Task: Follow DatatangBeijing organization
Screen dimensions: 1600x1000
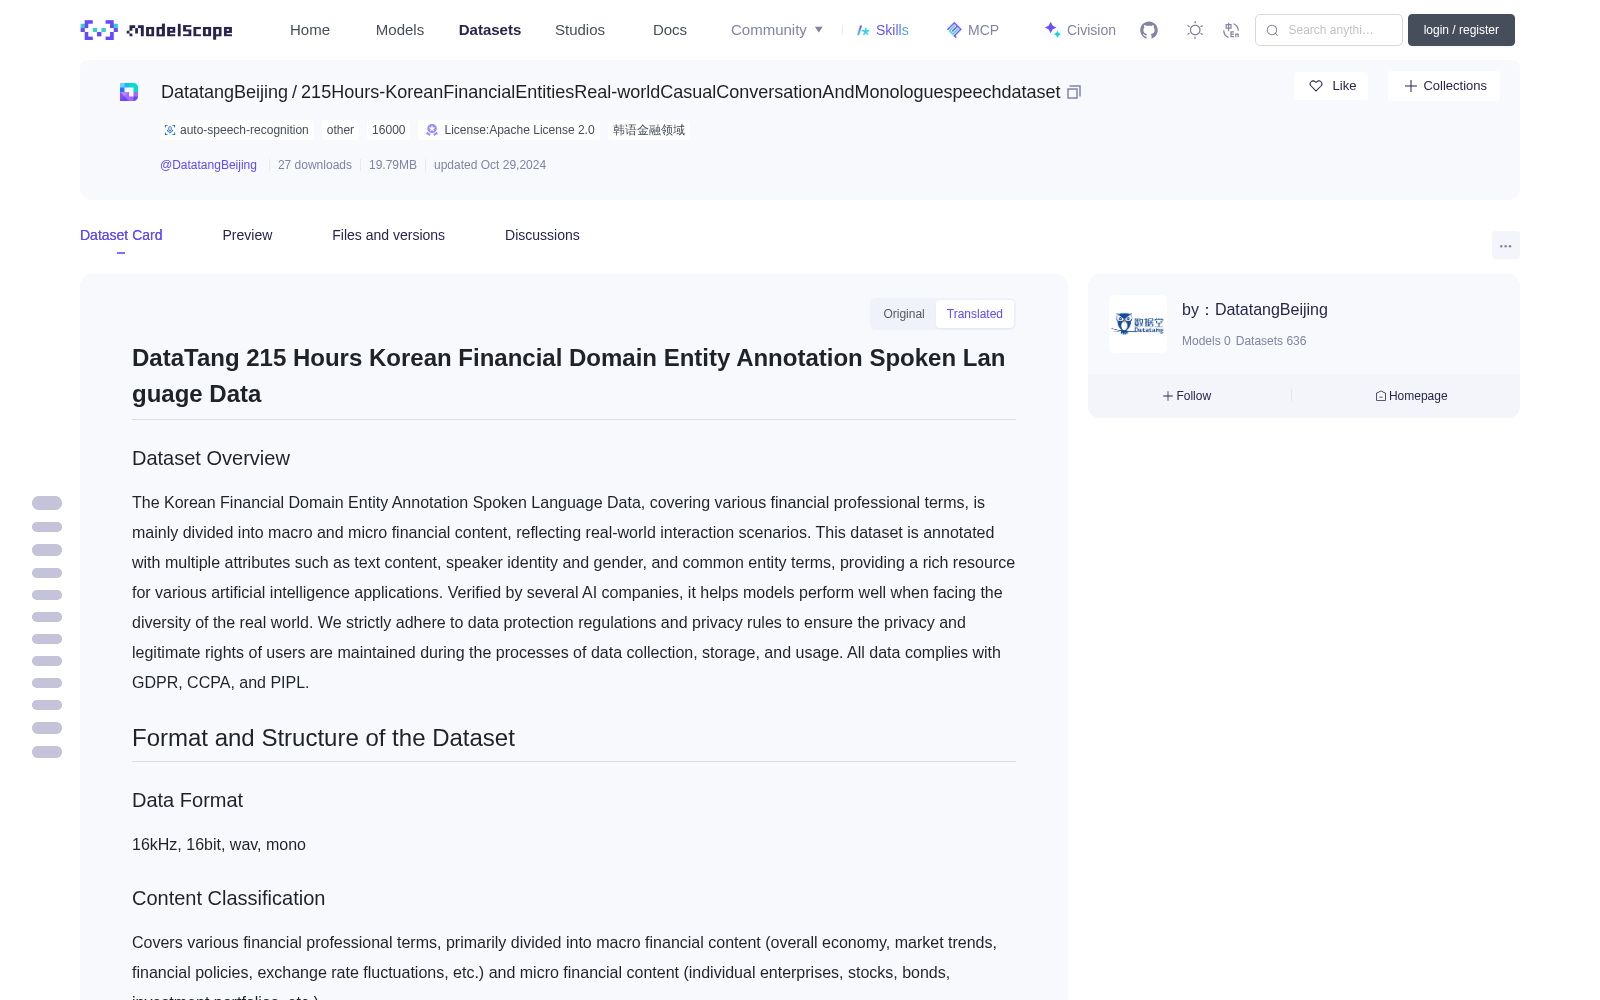Action: pyautogui.click(x=1187, y=396)
